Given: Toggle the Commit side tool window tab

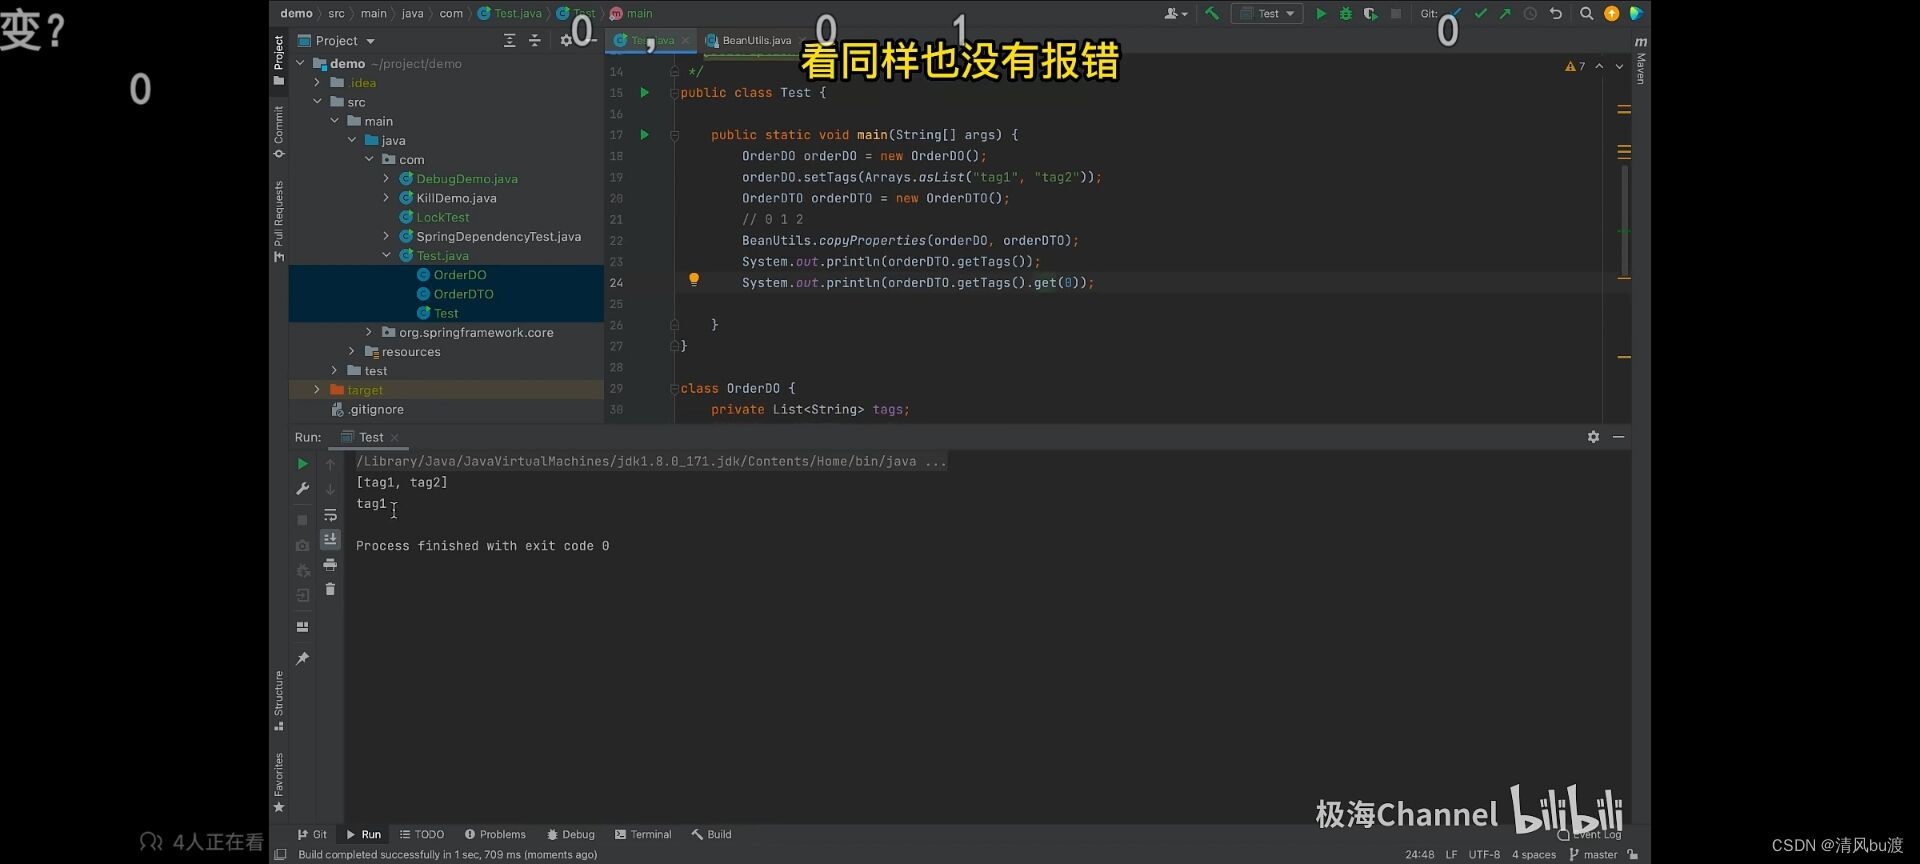Looking at the screenshot, I should point(279,132).
